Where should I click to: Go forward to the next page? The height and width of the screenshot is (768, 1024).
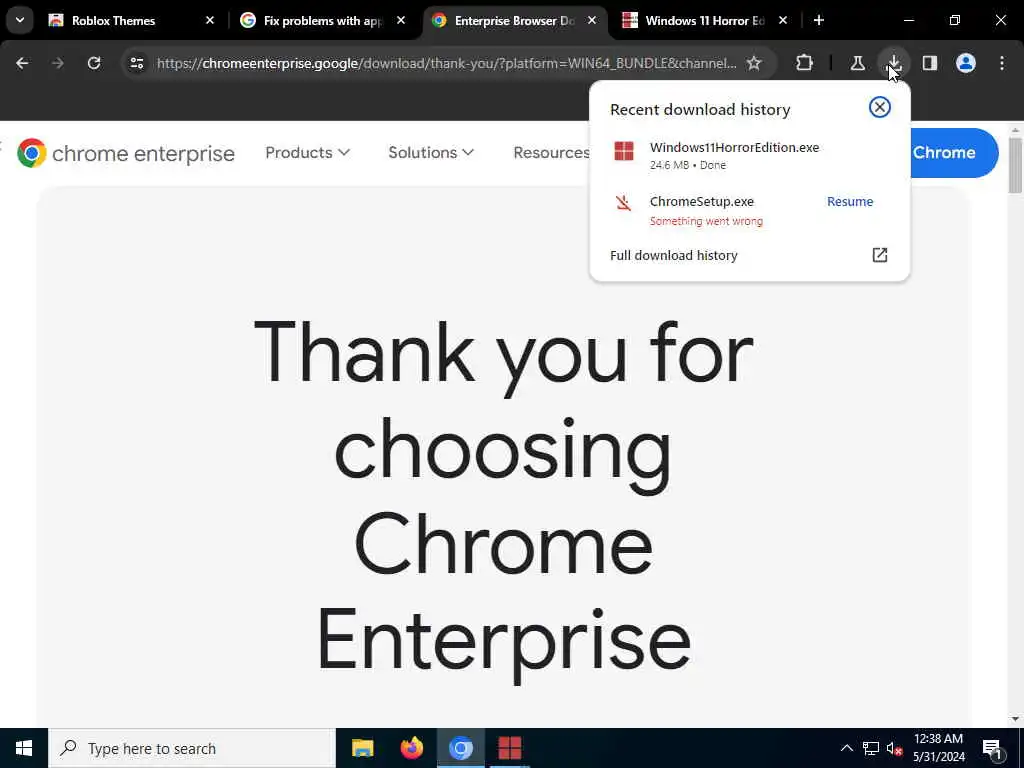pos(58,63)
